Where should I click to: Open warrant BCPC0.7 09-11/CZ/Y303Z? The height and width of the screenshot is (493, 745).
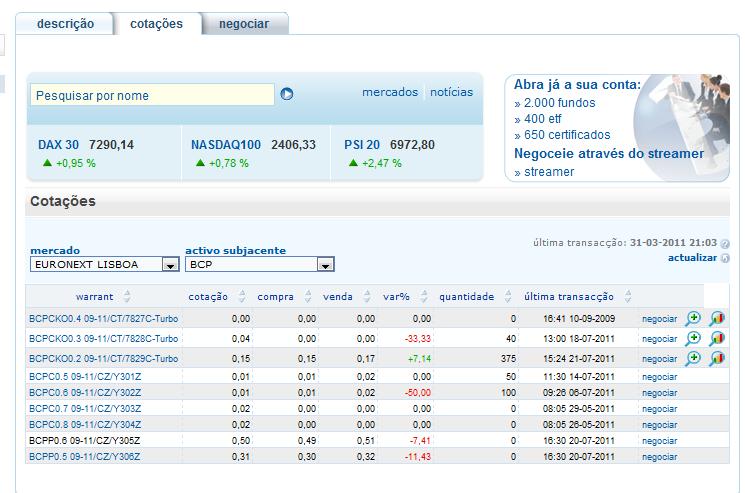coord(85,409)
